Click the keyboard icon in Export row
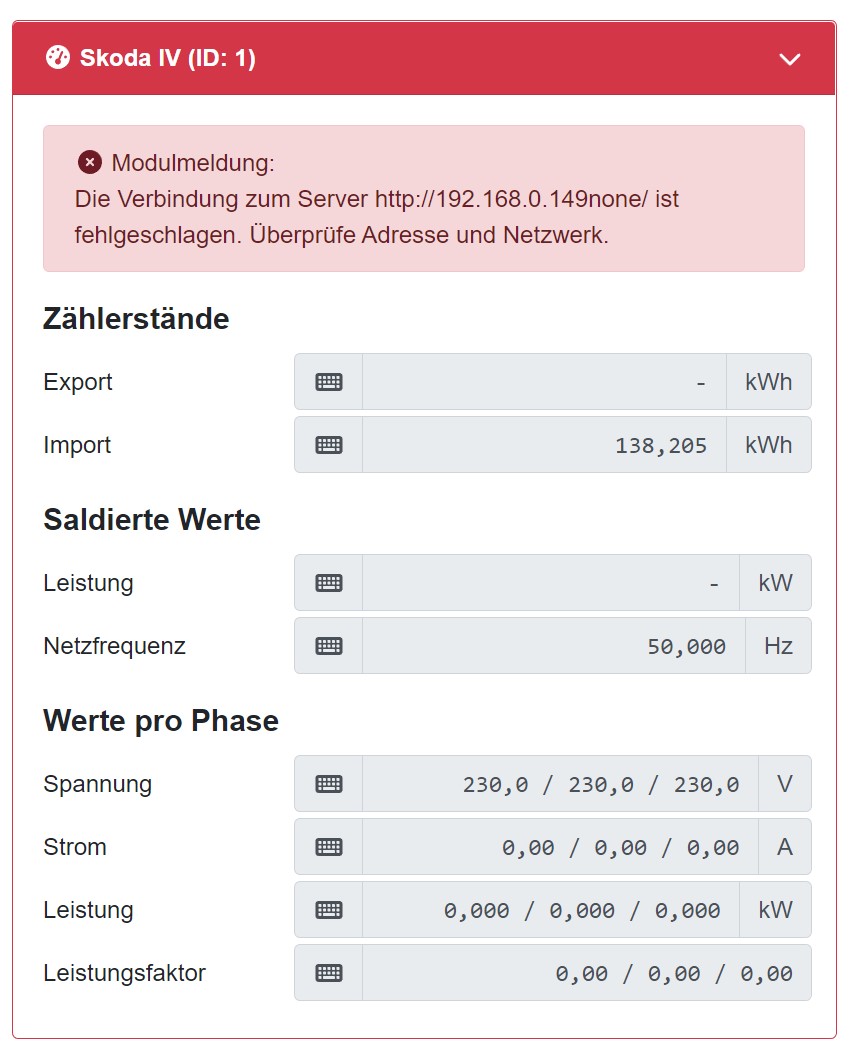 pos(329,382)
